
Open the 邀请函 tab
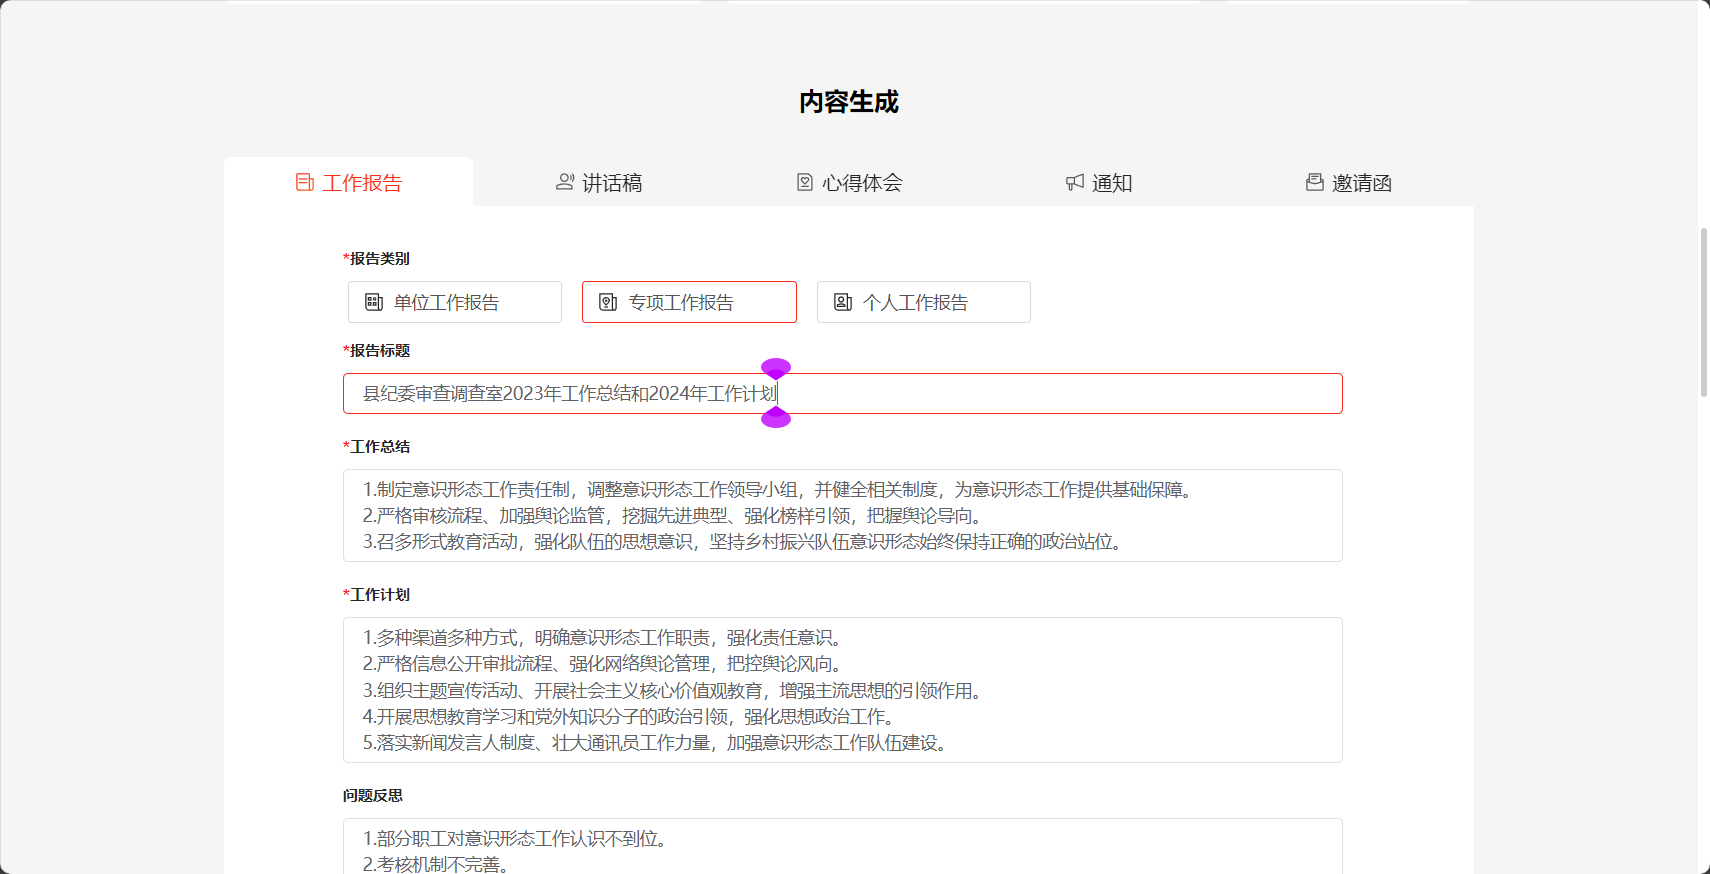tap(1348, 182)
